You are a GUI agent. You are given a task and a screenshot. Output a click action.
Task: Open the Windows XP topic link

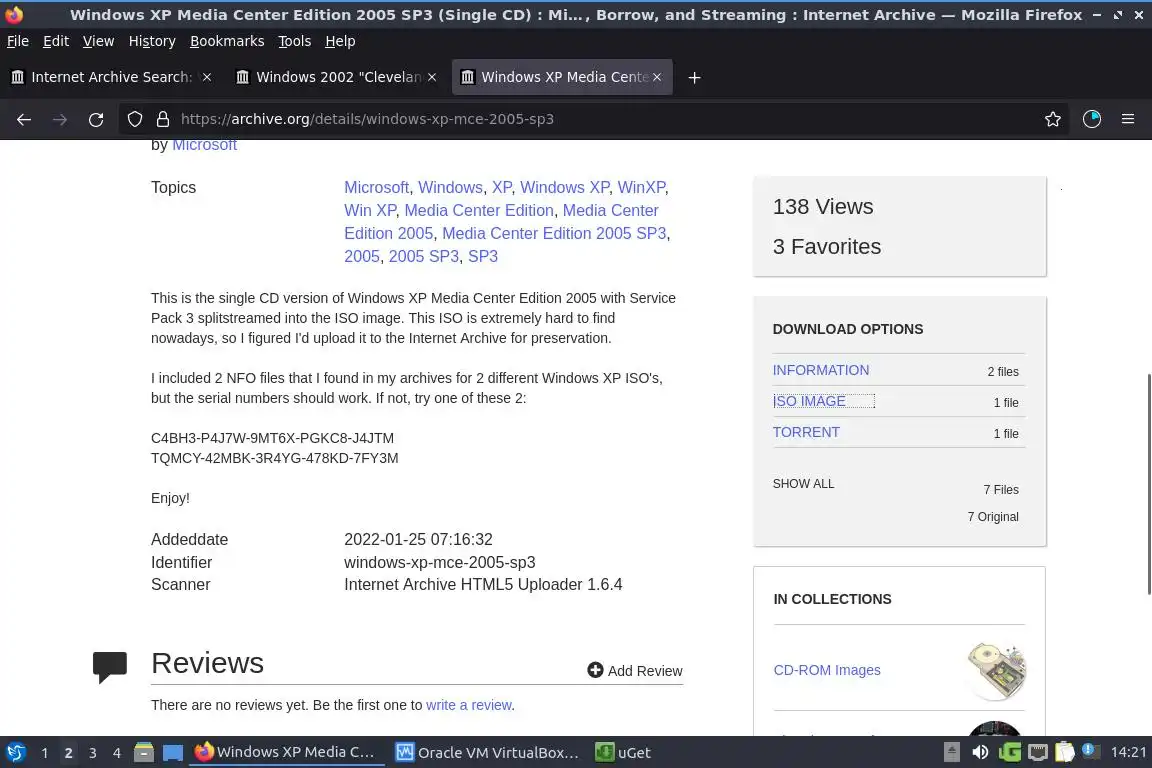tap(565, 187)
